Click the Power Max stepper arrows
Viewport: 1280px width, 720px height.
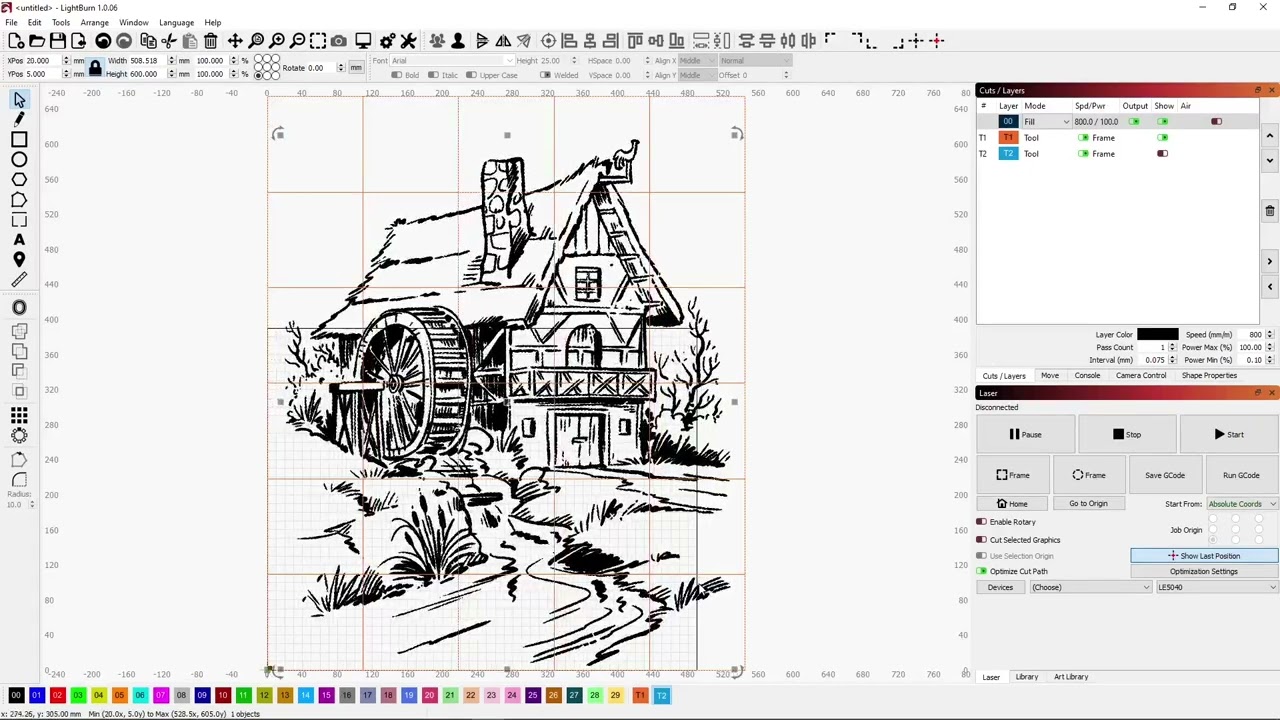pos(1270,347)
